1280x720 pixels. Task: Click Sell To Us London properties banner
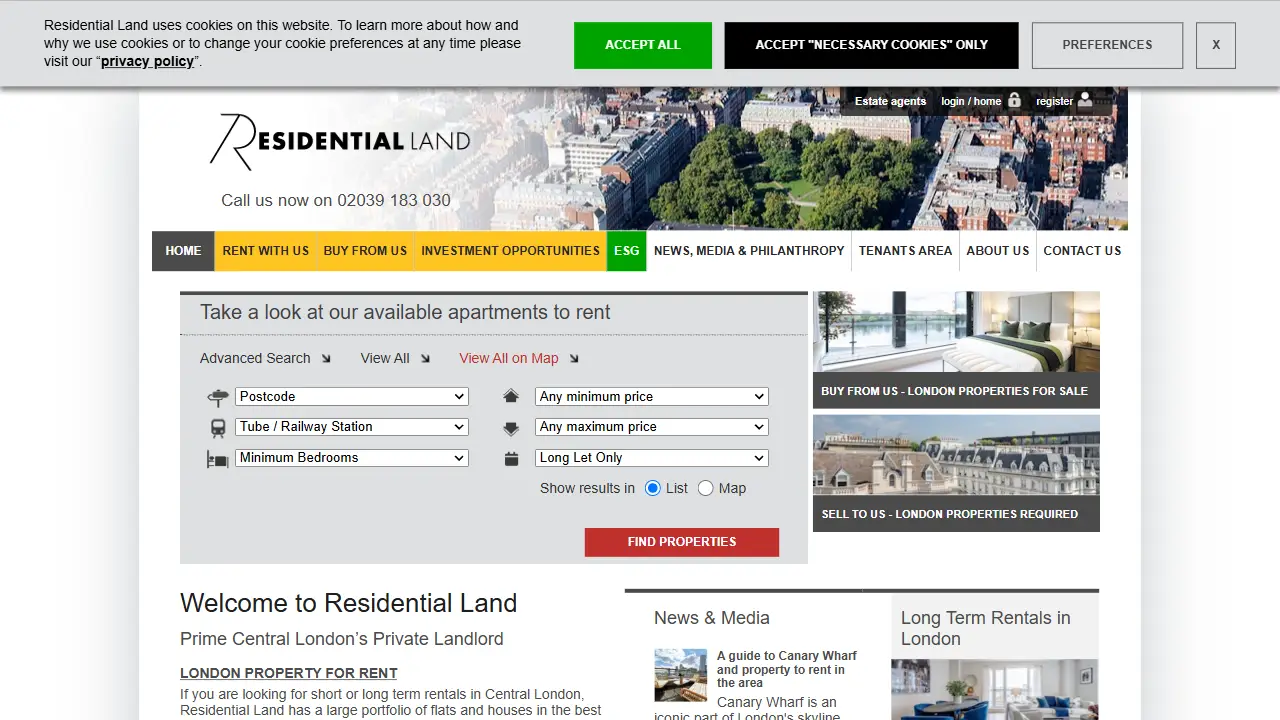tap(956, 473)
